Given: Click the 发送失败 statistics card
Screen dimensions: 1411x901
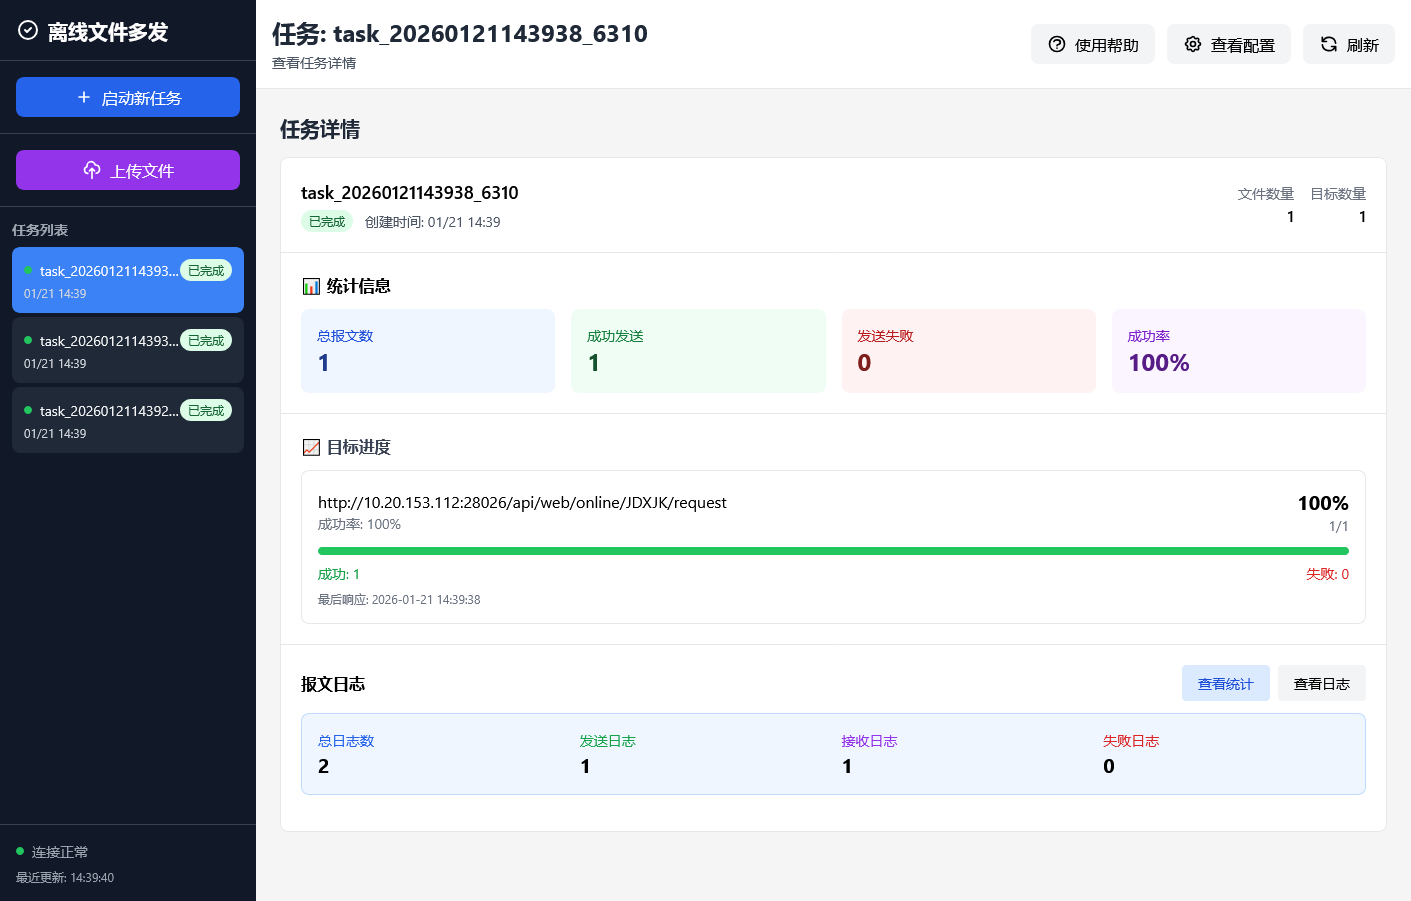Looking at the screenshot, I should [968, 351].
